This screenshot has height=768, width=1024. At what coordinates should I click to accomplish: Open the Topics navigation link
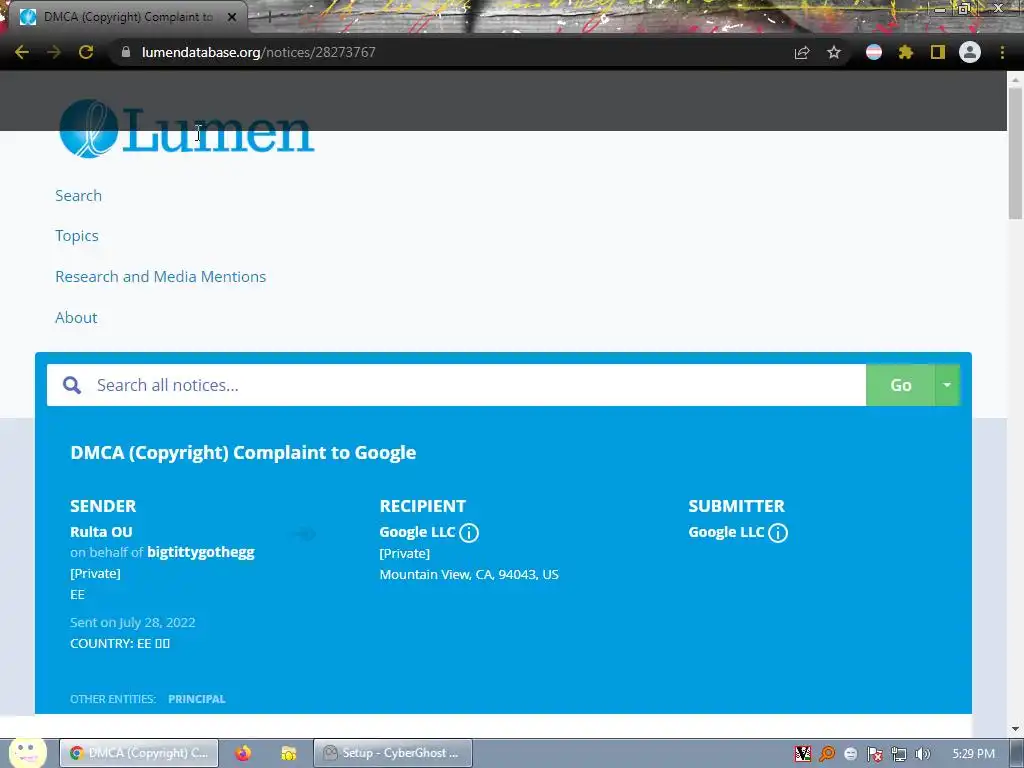(x=77, y=236)
